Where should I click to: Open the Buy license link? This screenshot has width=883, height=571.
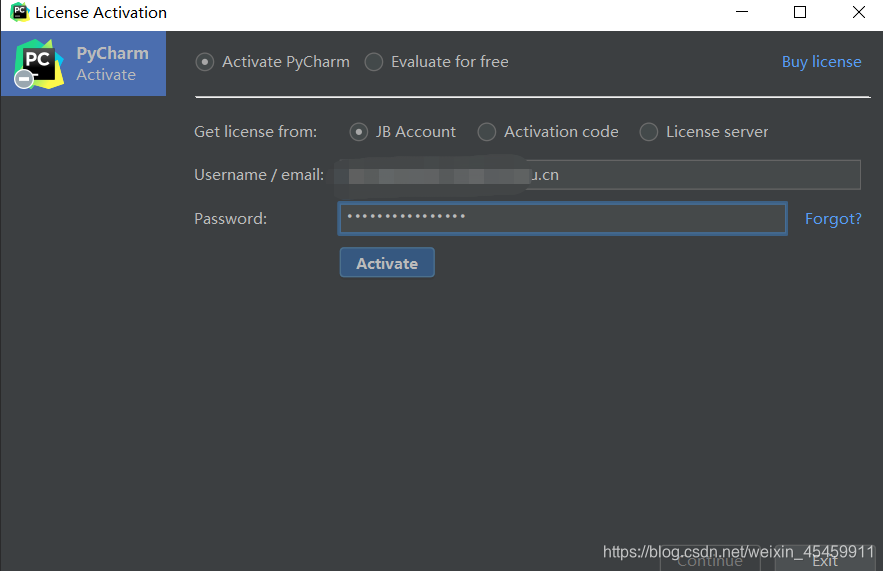821,62
